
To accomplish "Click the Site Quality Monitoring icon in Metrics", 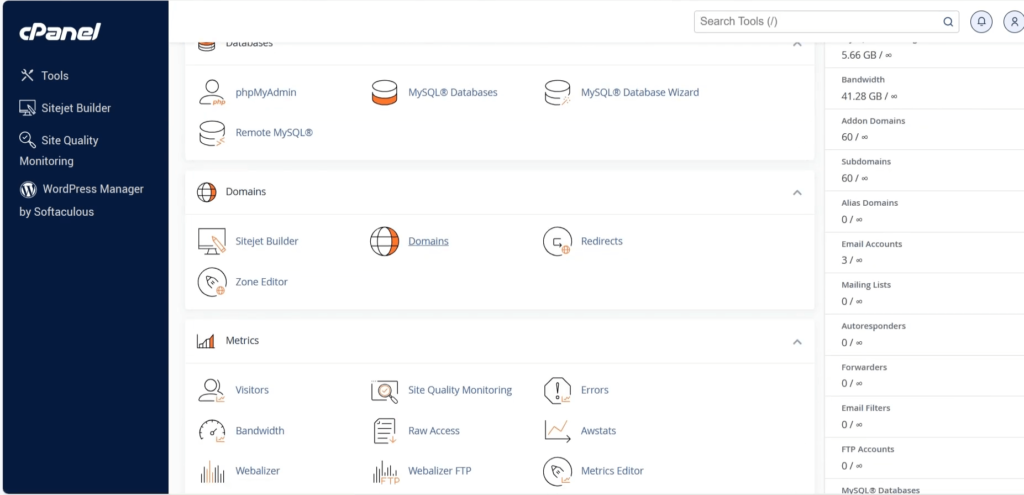I will 384,391.
